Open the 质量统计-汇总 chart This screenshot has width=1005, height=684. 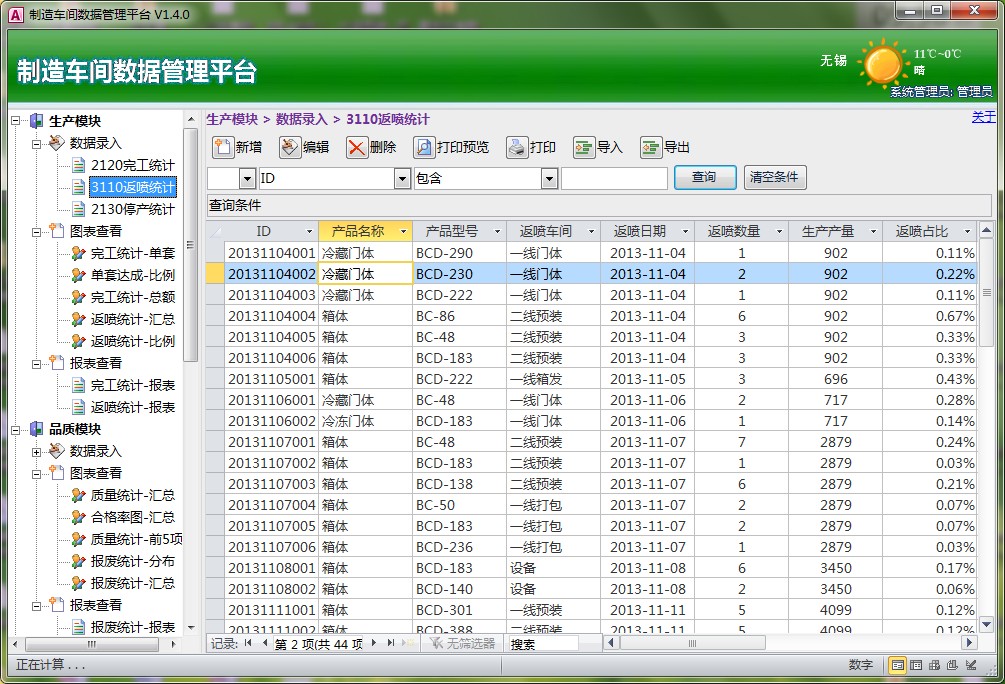(132, 496)
